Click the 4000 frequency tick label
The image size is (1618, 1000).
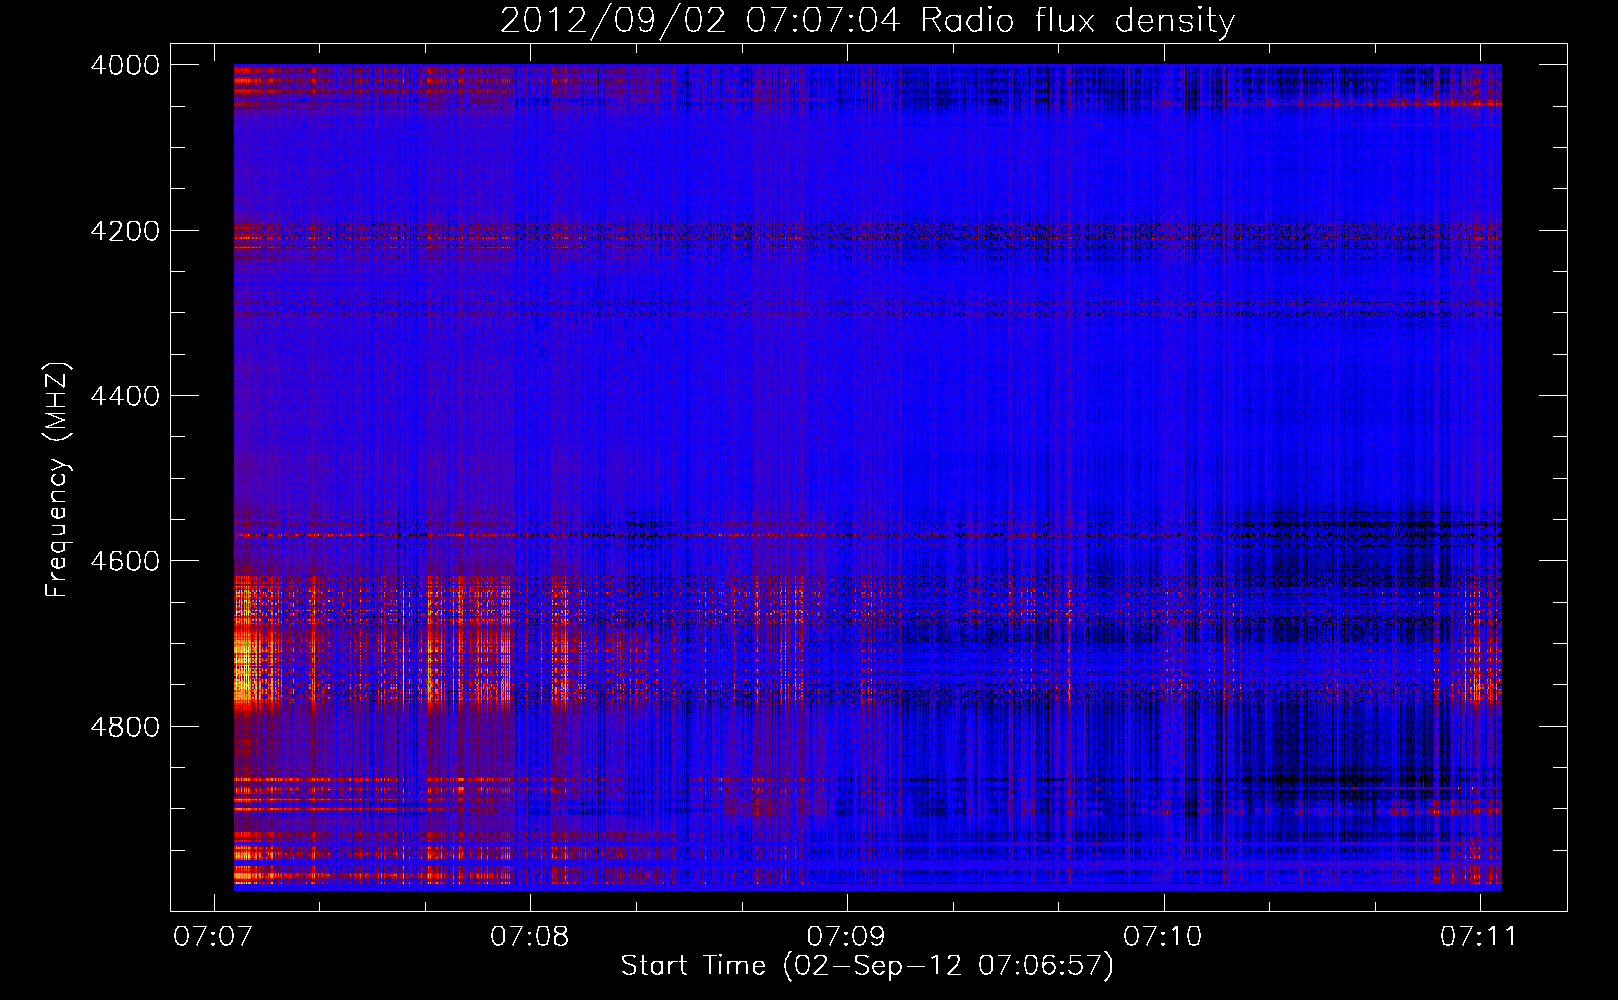(125, 65)
